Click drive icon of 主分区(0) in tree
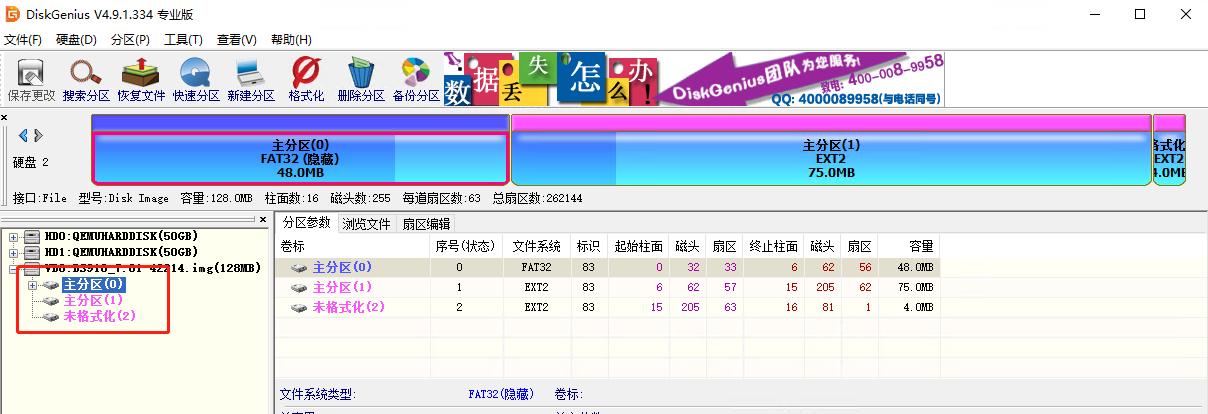 [x=50, y=285]
